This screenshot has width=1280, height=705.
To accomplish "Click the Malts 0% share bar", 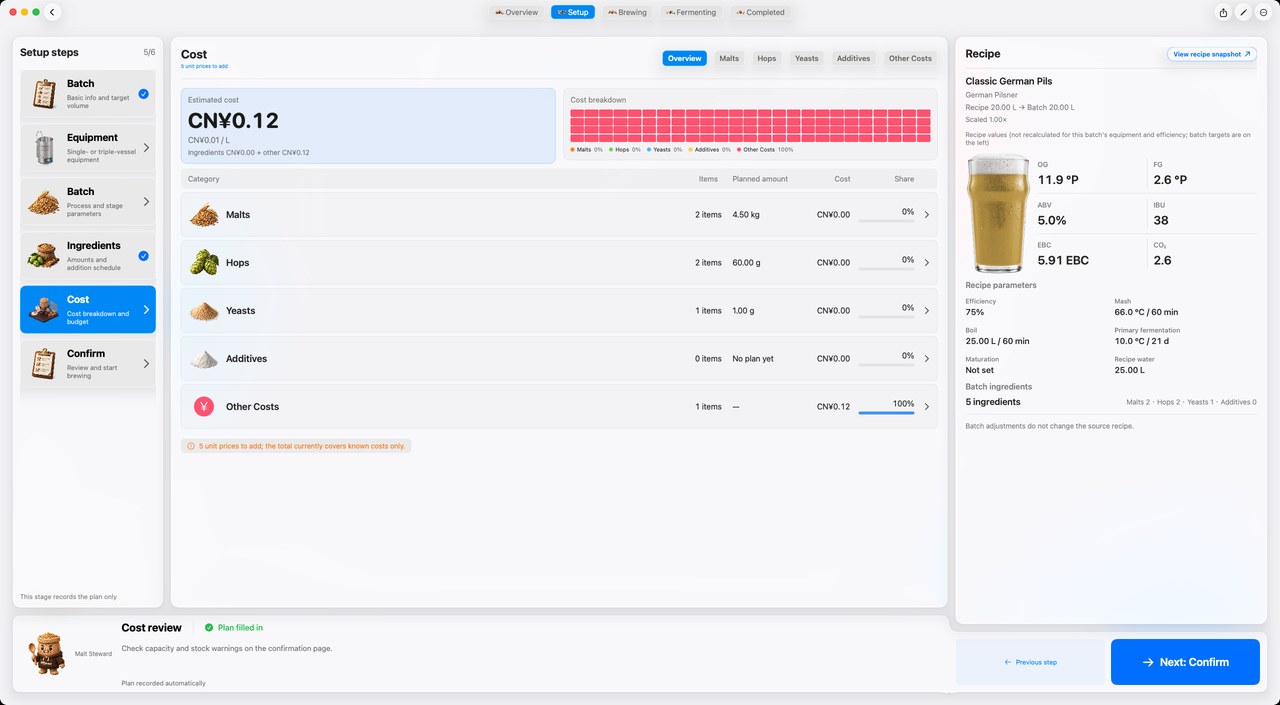I will click(887, 220).
